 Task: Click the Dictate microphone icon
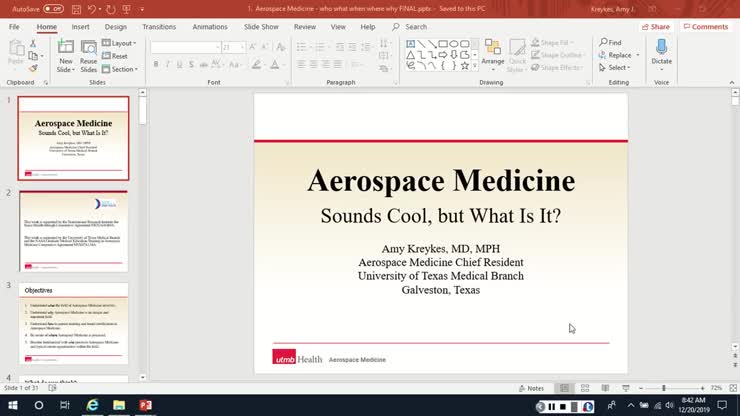661,47
